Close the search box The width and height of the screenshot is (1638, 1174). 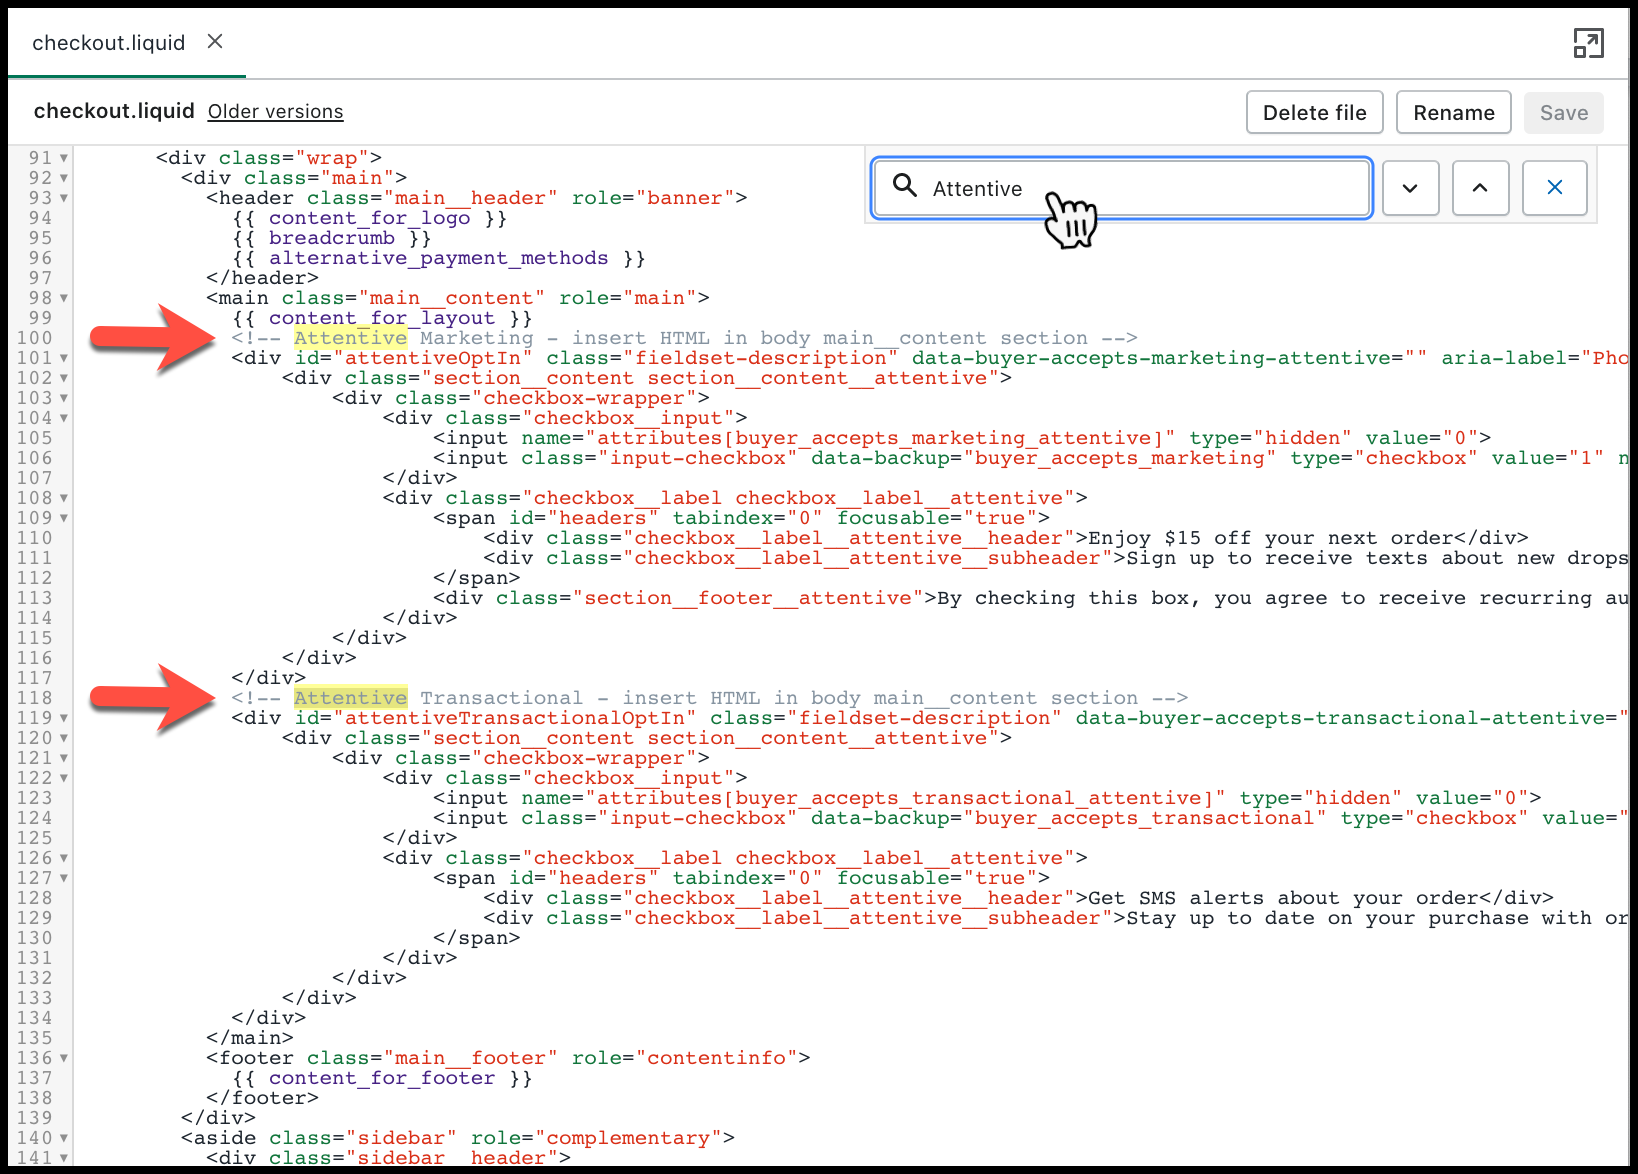tap(1554, 188)
